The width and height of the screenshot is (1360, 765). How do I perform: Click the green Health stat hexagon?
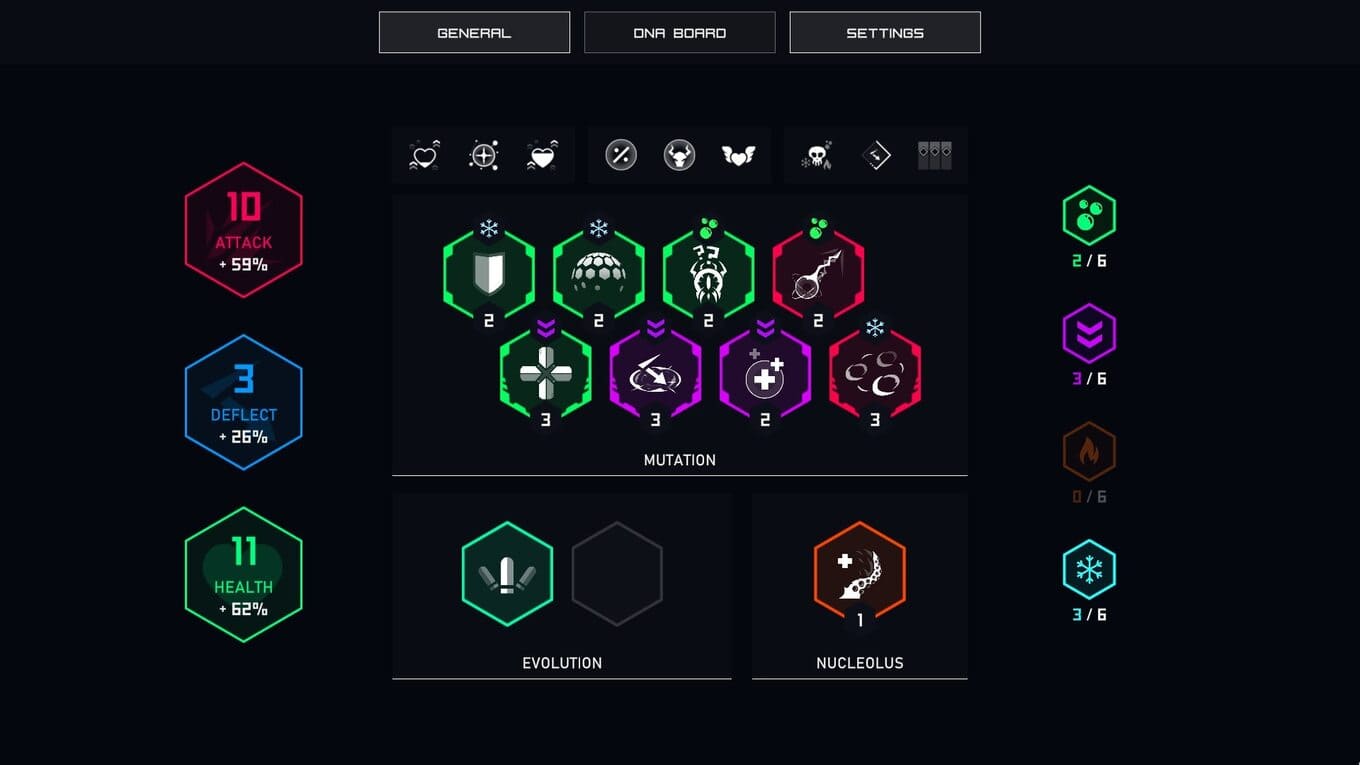click(x=243, y=574)
